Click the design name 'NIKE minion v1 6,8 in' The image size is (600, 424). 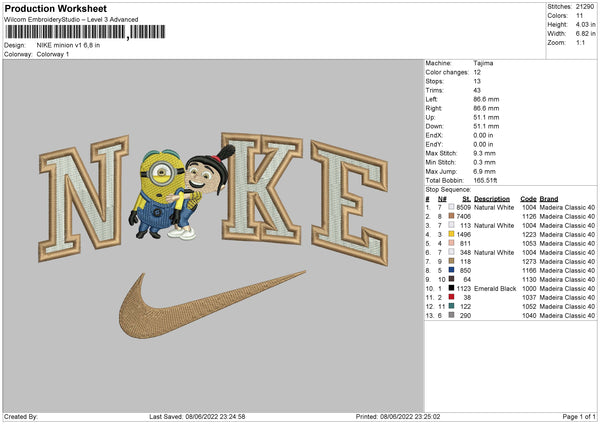[68, 45]
